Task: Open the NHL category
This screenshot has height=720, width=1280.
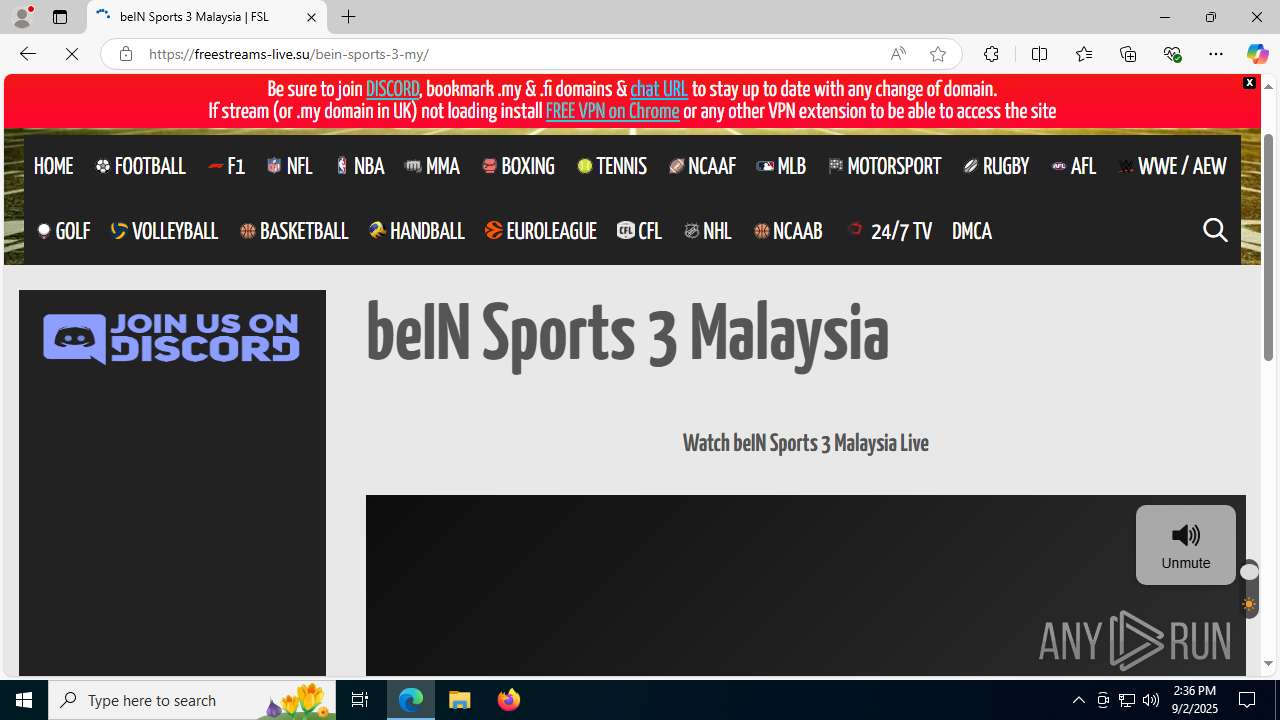Action: click(x=707, y=231)
